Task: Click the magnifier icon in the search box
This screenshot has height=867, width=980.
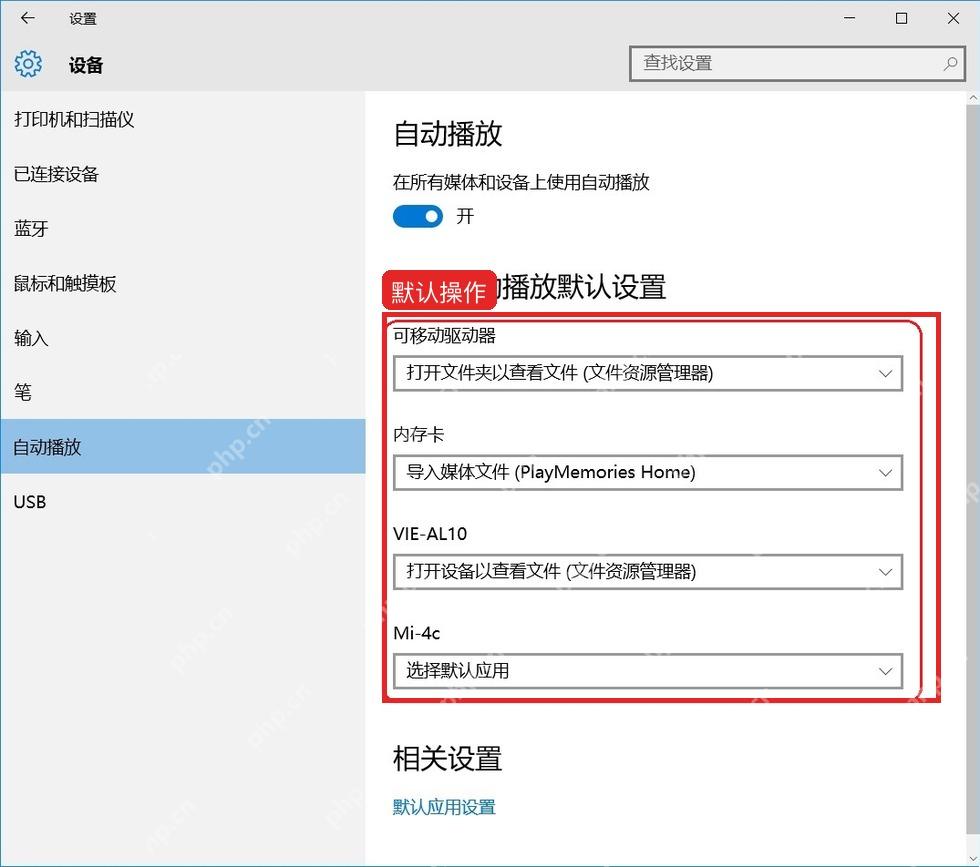Action: [950, 63]
